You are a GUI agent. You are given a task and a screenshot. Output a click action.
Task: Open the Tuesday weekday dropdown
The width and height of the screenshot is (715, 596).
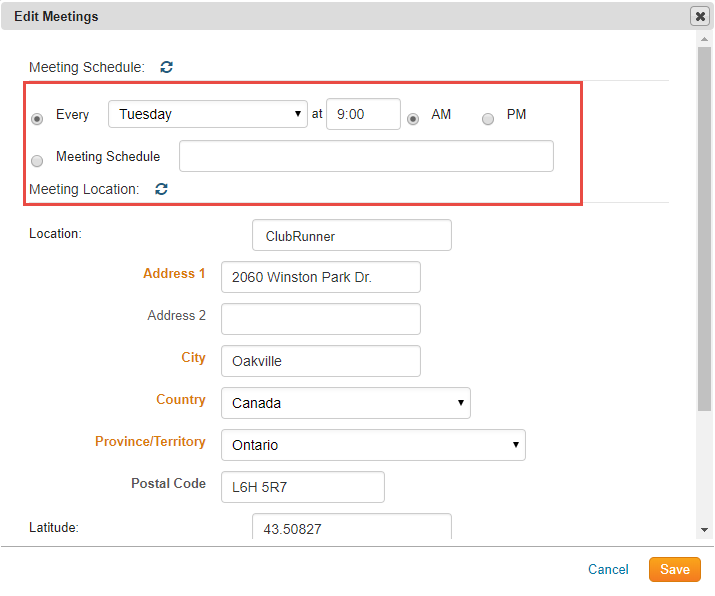click(x=208, y=114)
